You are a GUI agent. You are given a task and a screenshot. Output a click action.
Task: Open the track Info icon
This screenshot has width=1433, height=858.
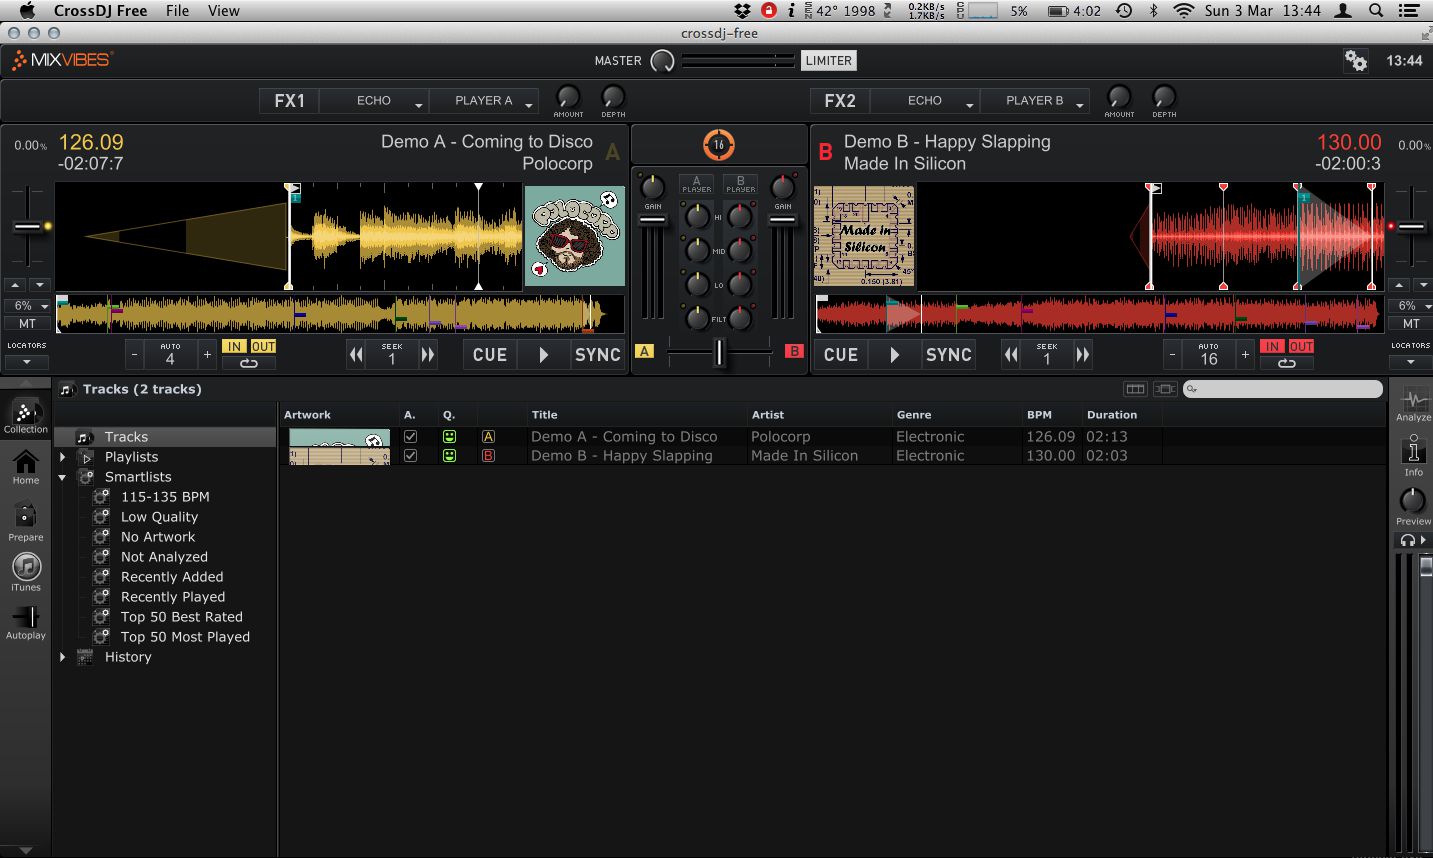[x=1413, y=455]
